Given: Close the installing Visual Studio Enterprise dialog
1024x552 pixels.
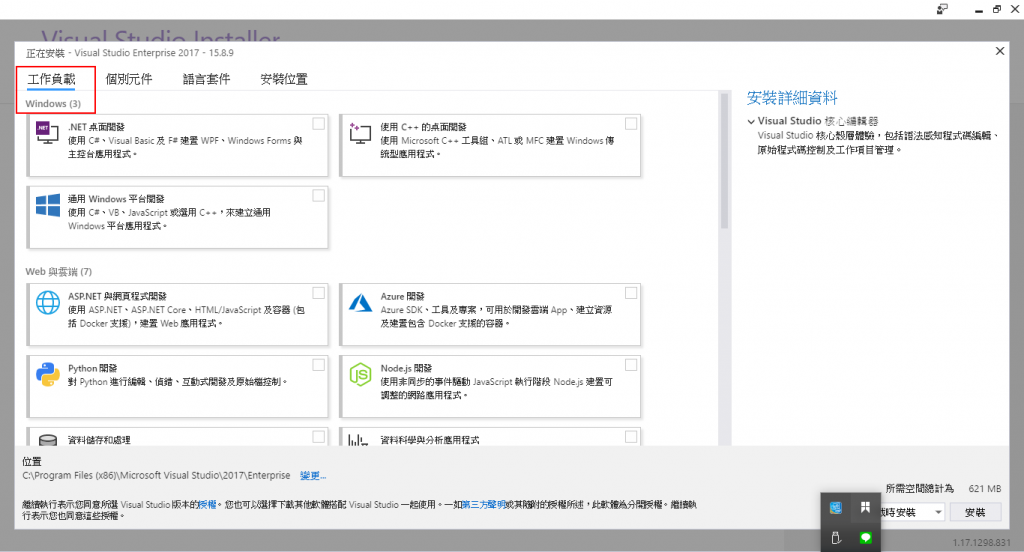Looking at the screenshot, I should pos(1000,51).
